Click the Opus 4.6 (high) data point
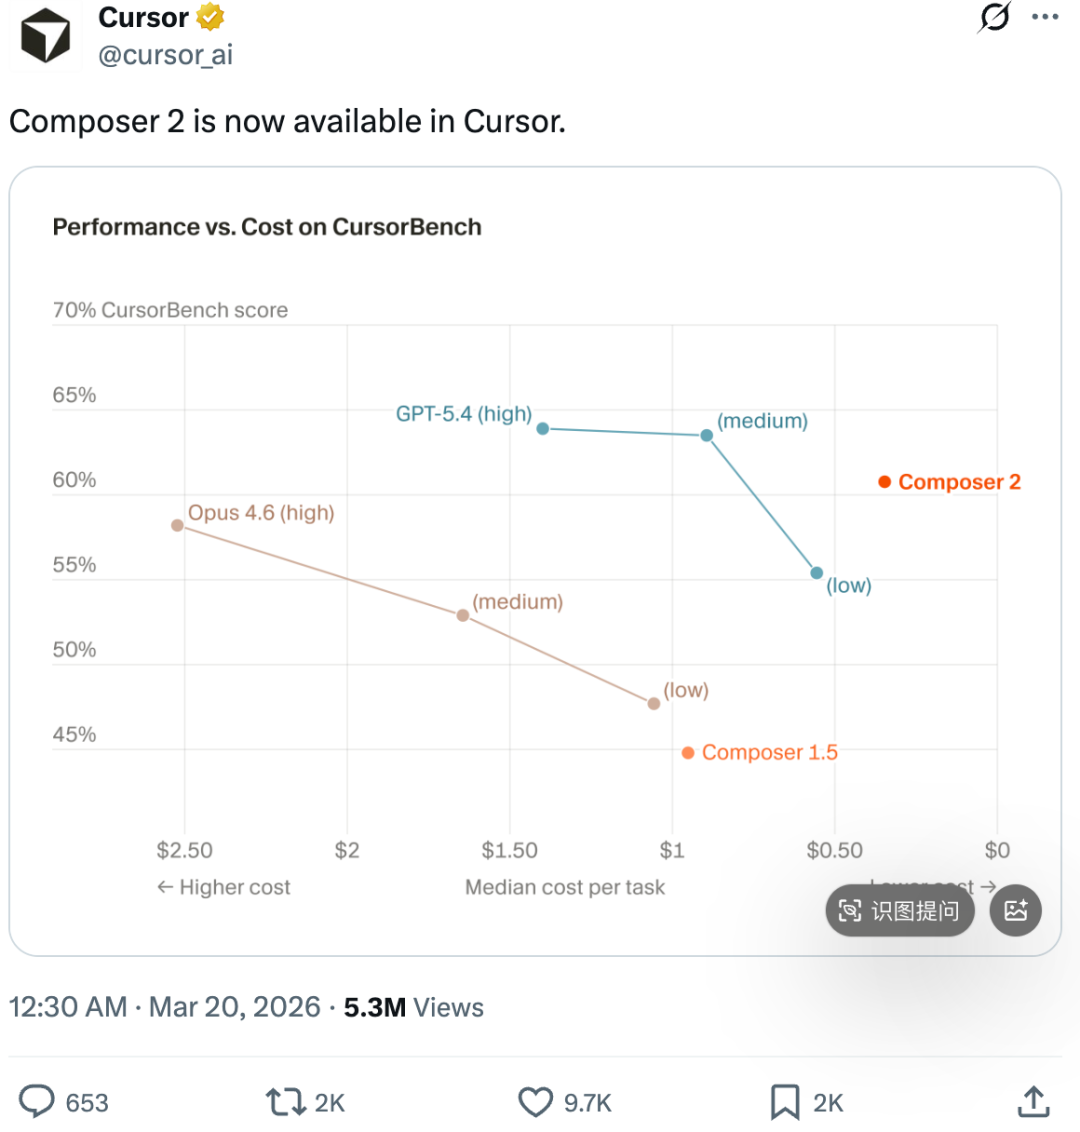The width and height of the screenshot is (1080, 1132). [x=178, y=525]
